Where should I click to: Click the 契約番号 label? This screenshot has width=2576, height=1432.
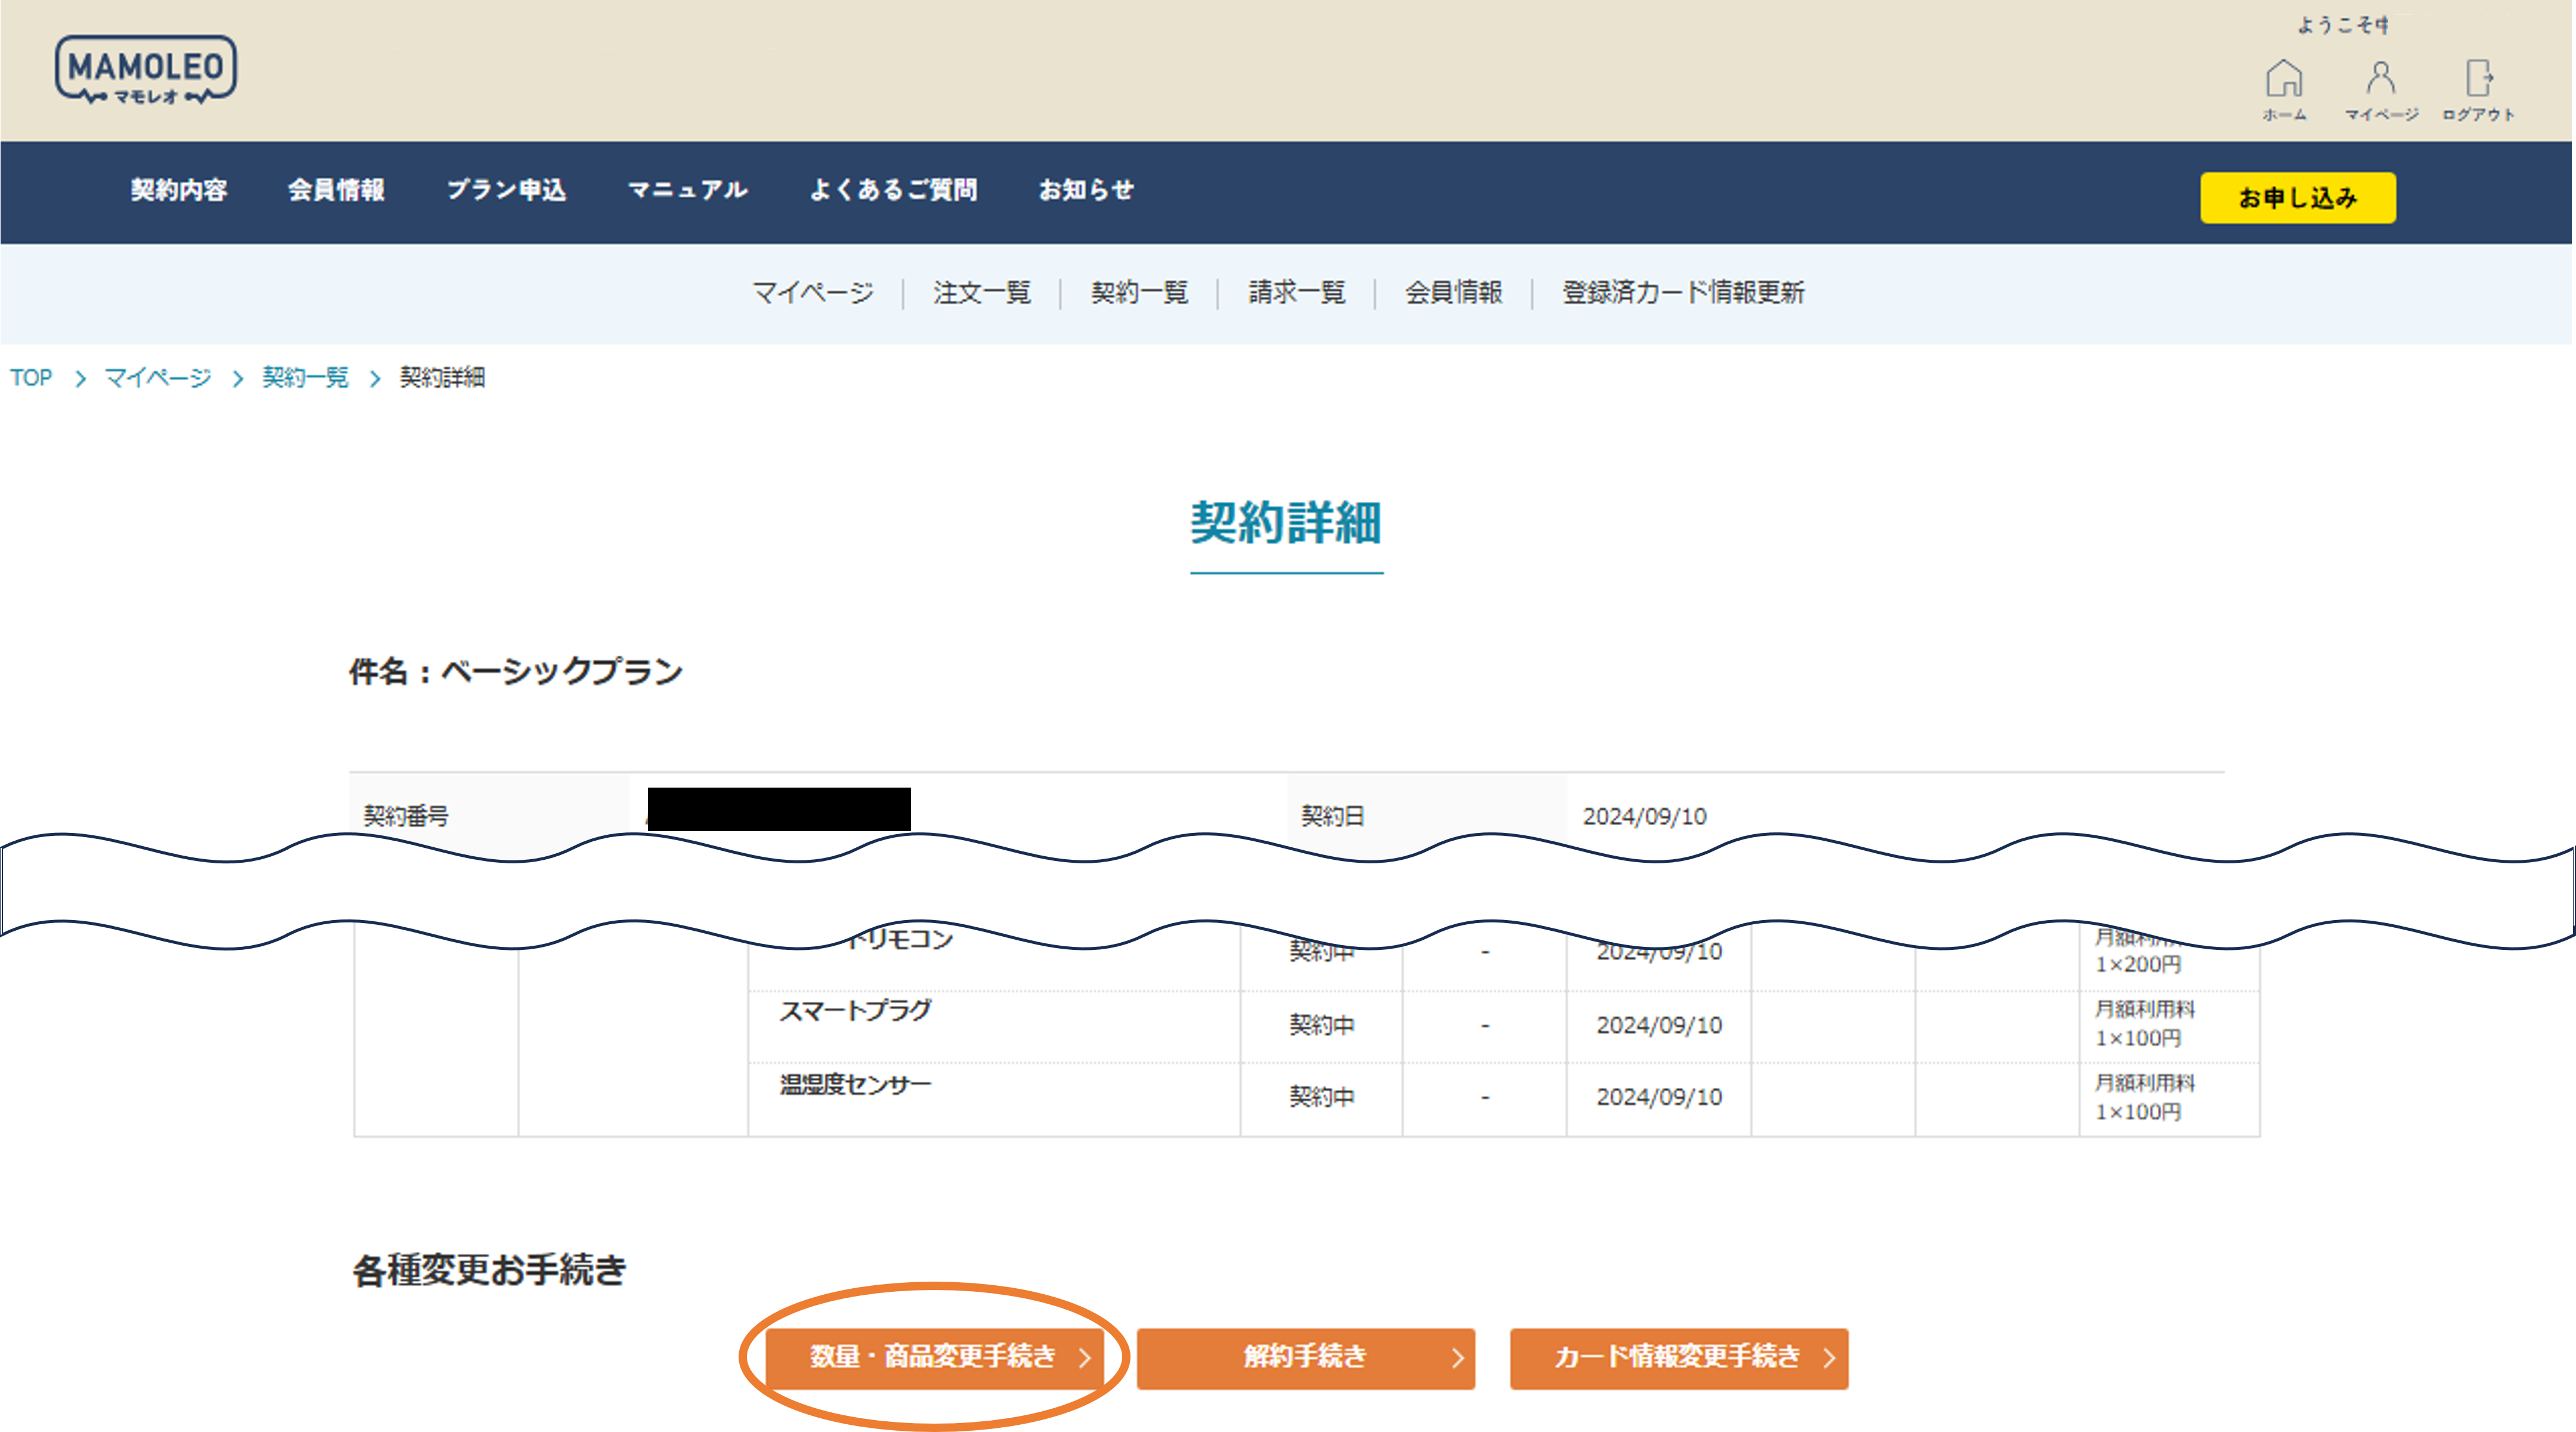[x=406, y=816]
